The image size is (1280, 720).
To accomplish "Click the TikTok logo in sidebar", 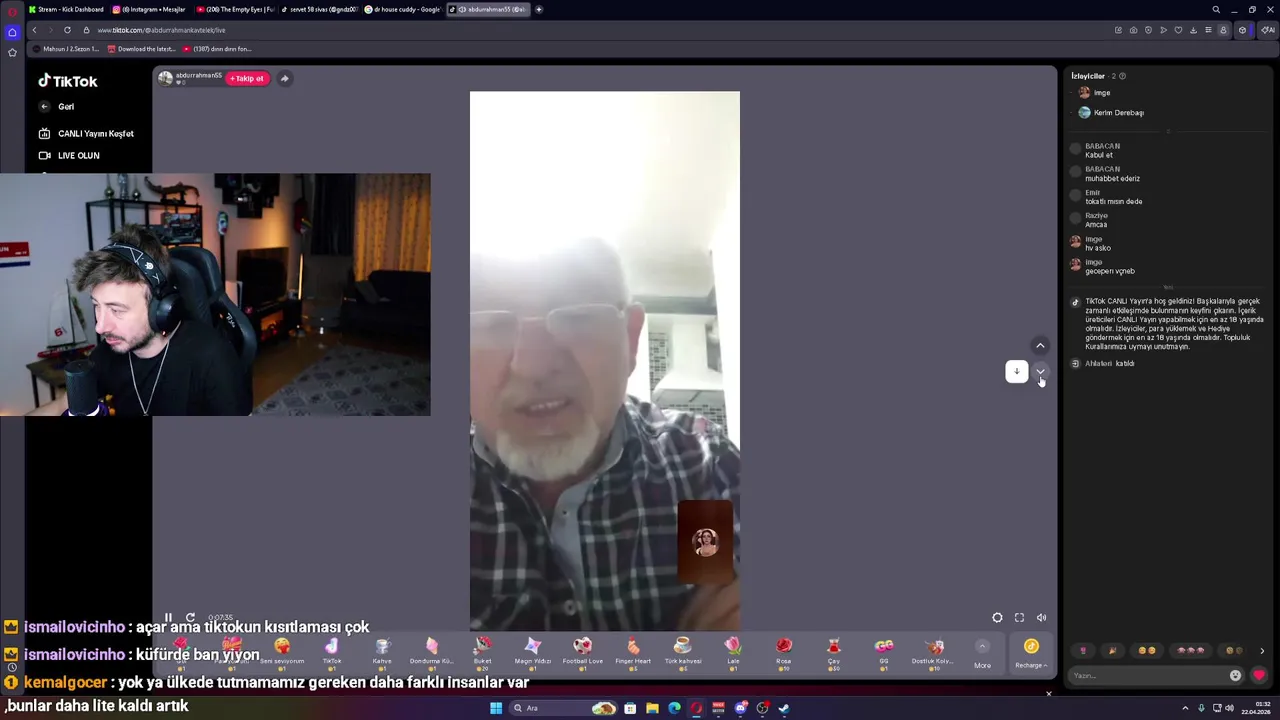I will tap(68, 81).
